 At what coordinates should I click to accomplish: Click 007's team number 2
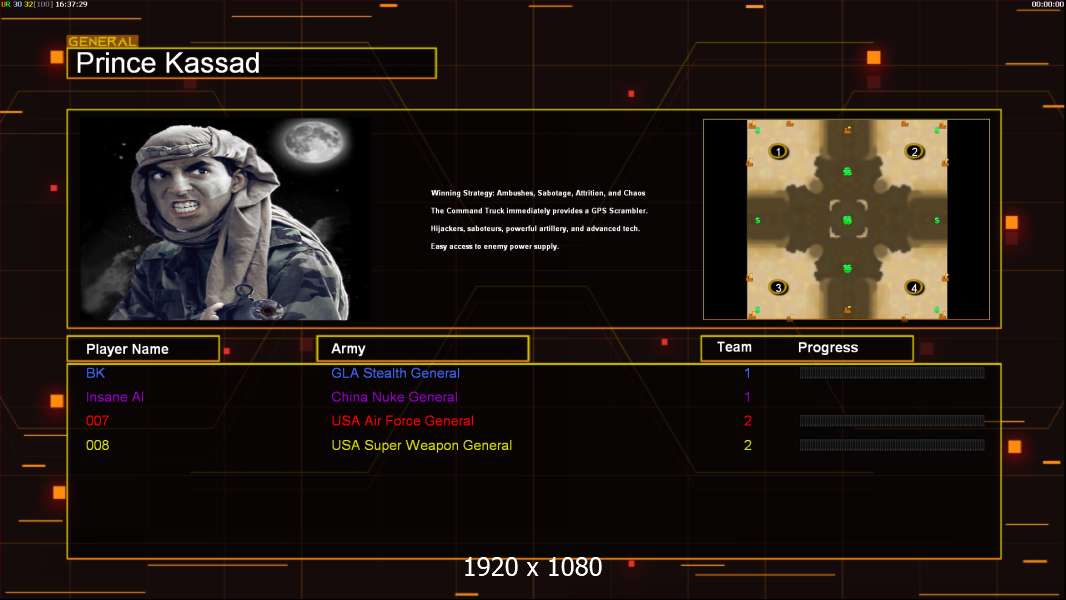click(x=748, y=421)
